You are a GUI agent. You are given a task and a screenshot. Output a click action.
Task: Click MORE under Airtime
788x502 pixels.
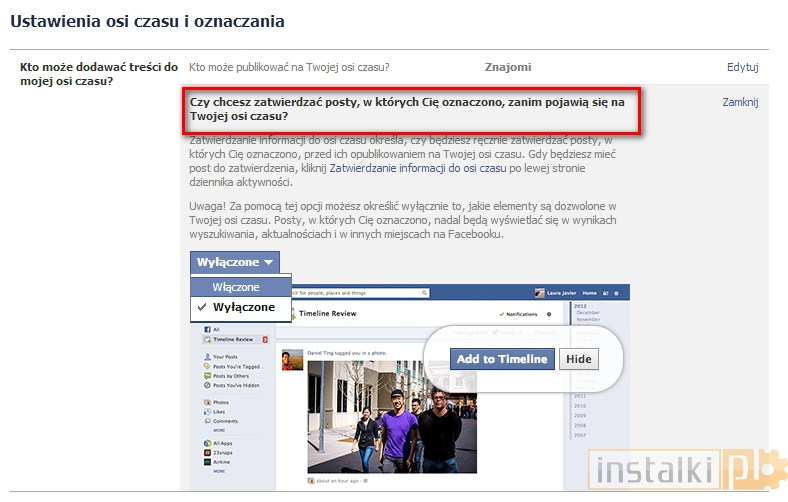[219, 471]
